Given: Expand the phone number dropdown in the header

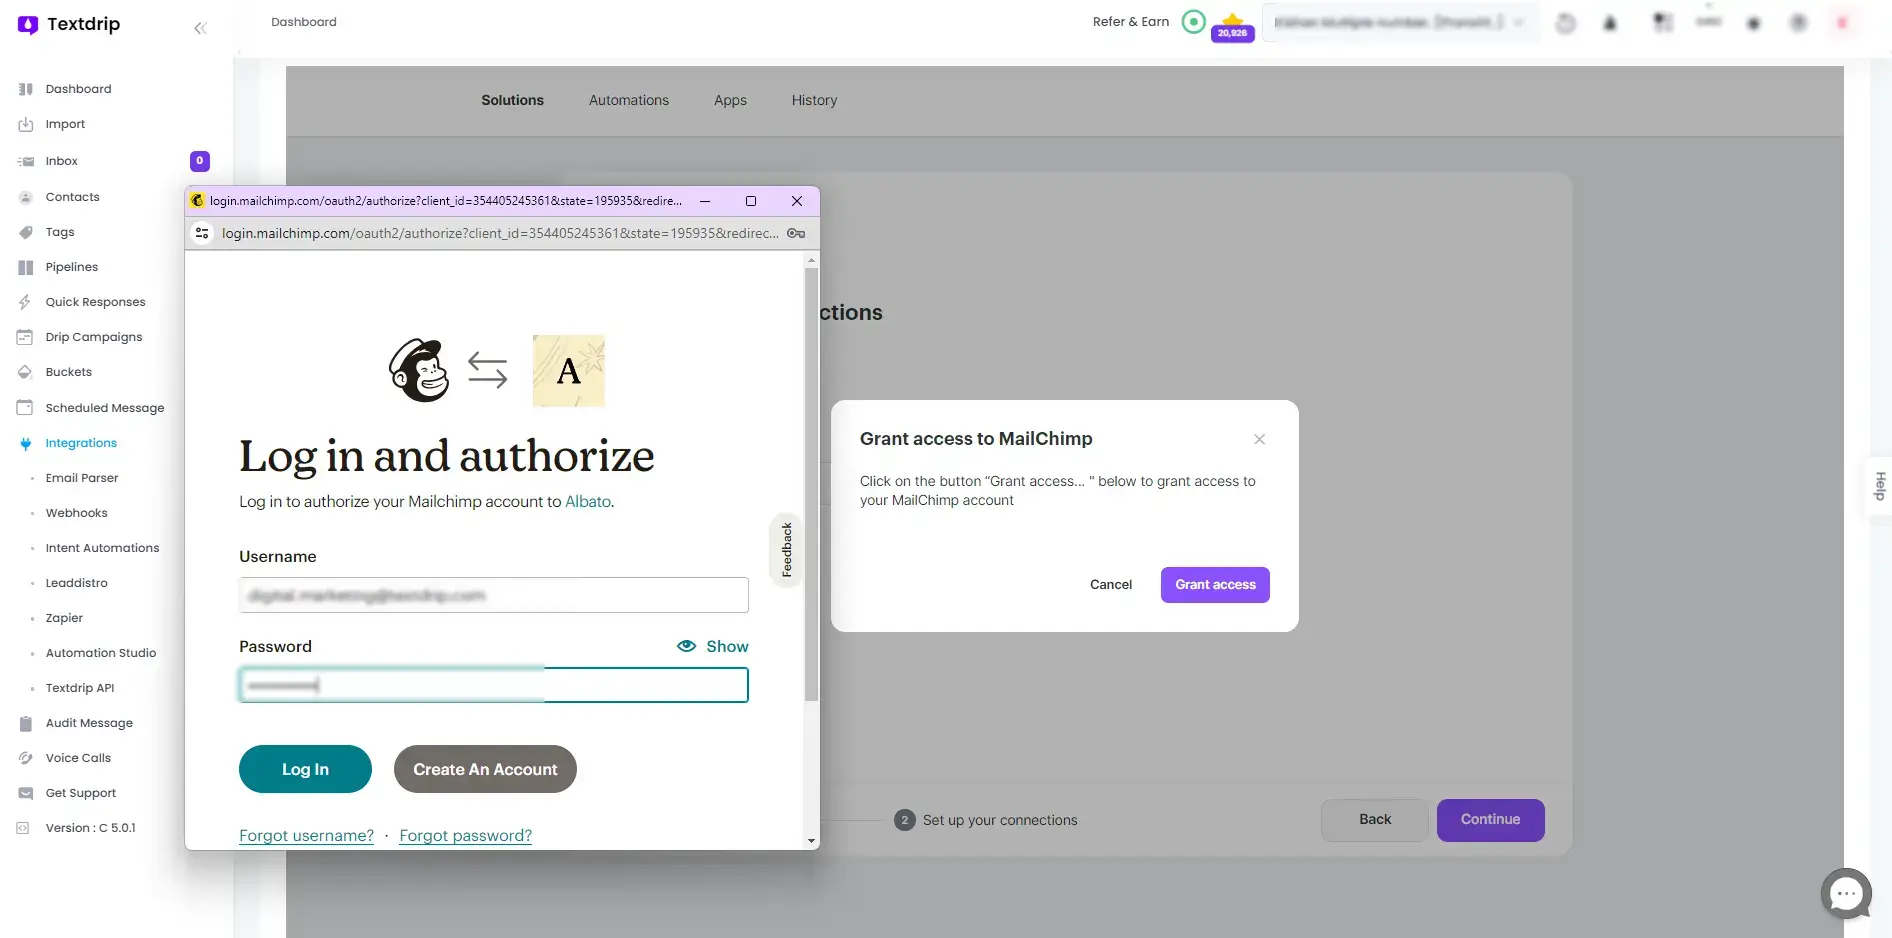Looking at the screenshot, I should pos(1519,21).
